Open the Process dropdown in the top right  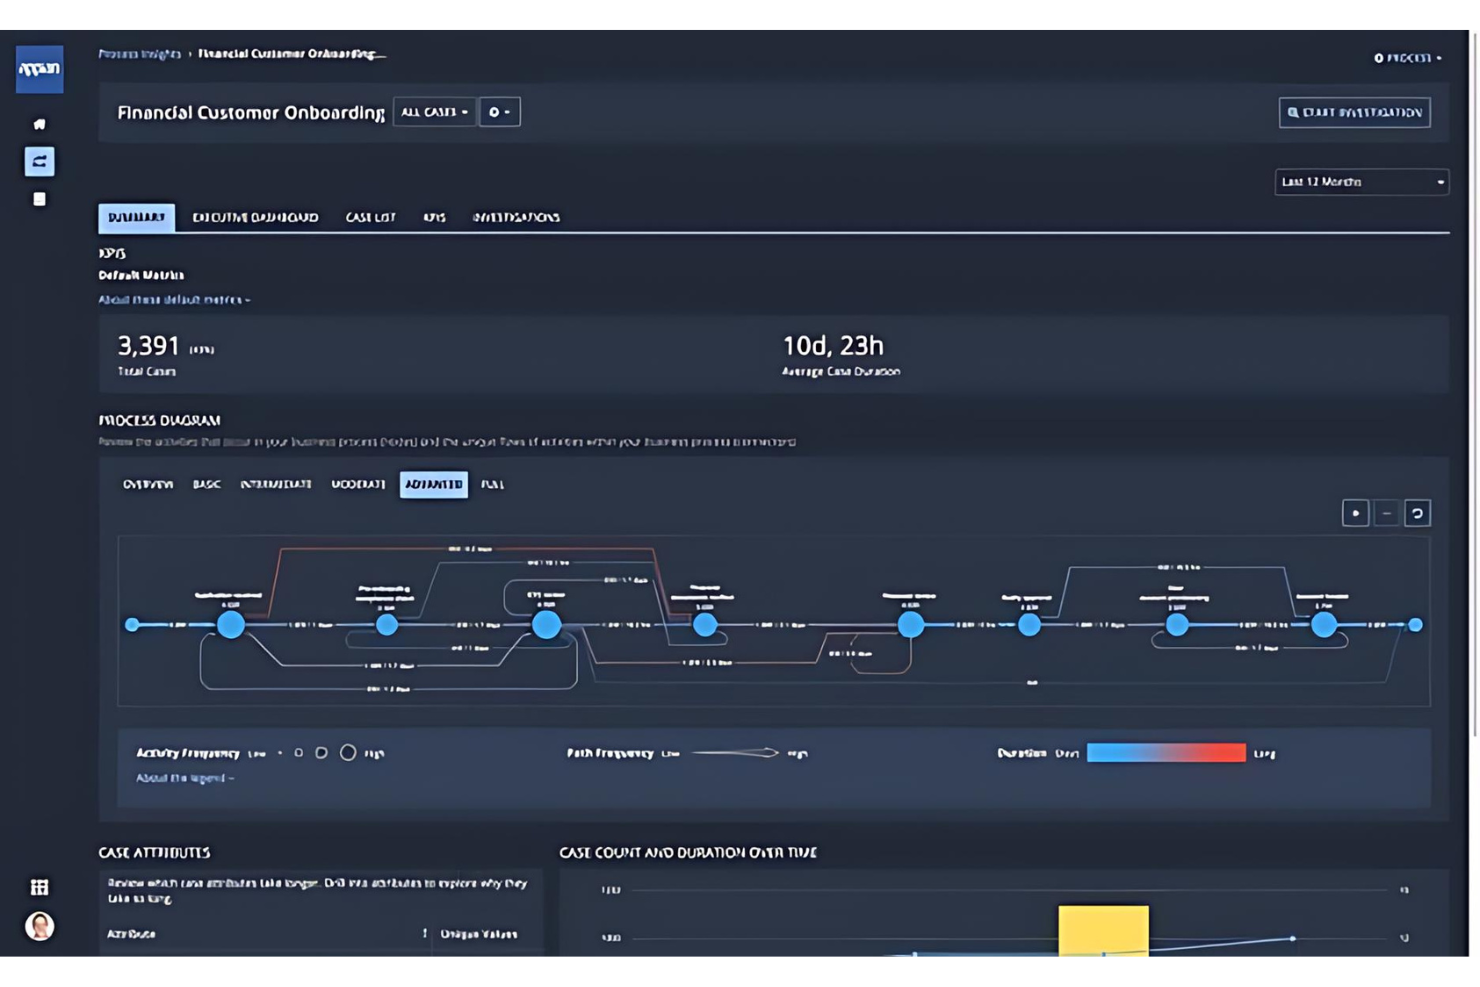[1407, 58]
